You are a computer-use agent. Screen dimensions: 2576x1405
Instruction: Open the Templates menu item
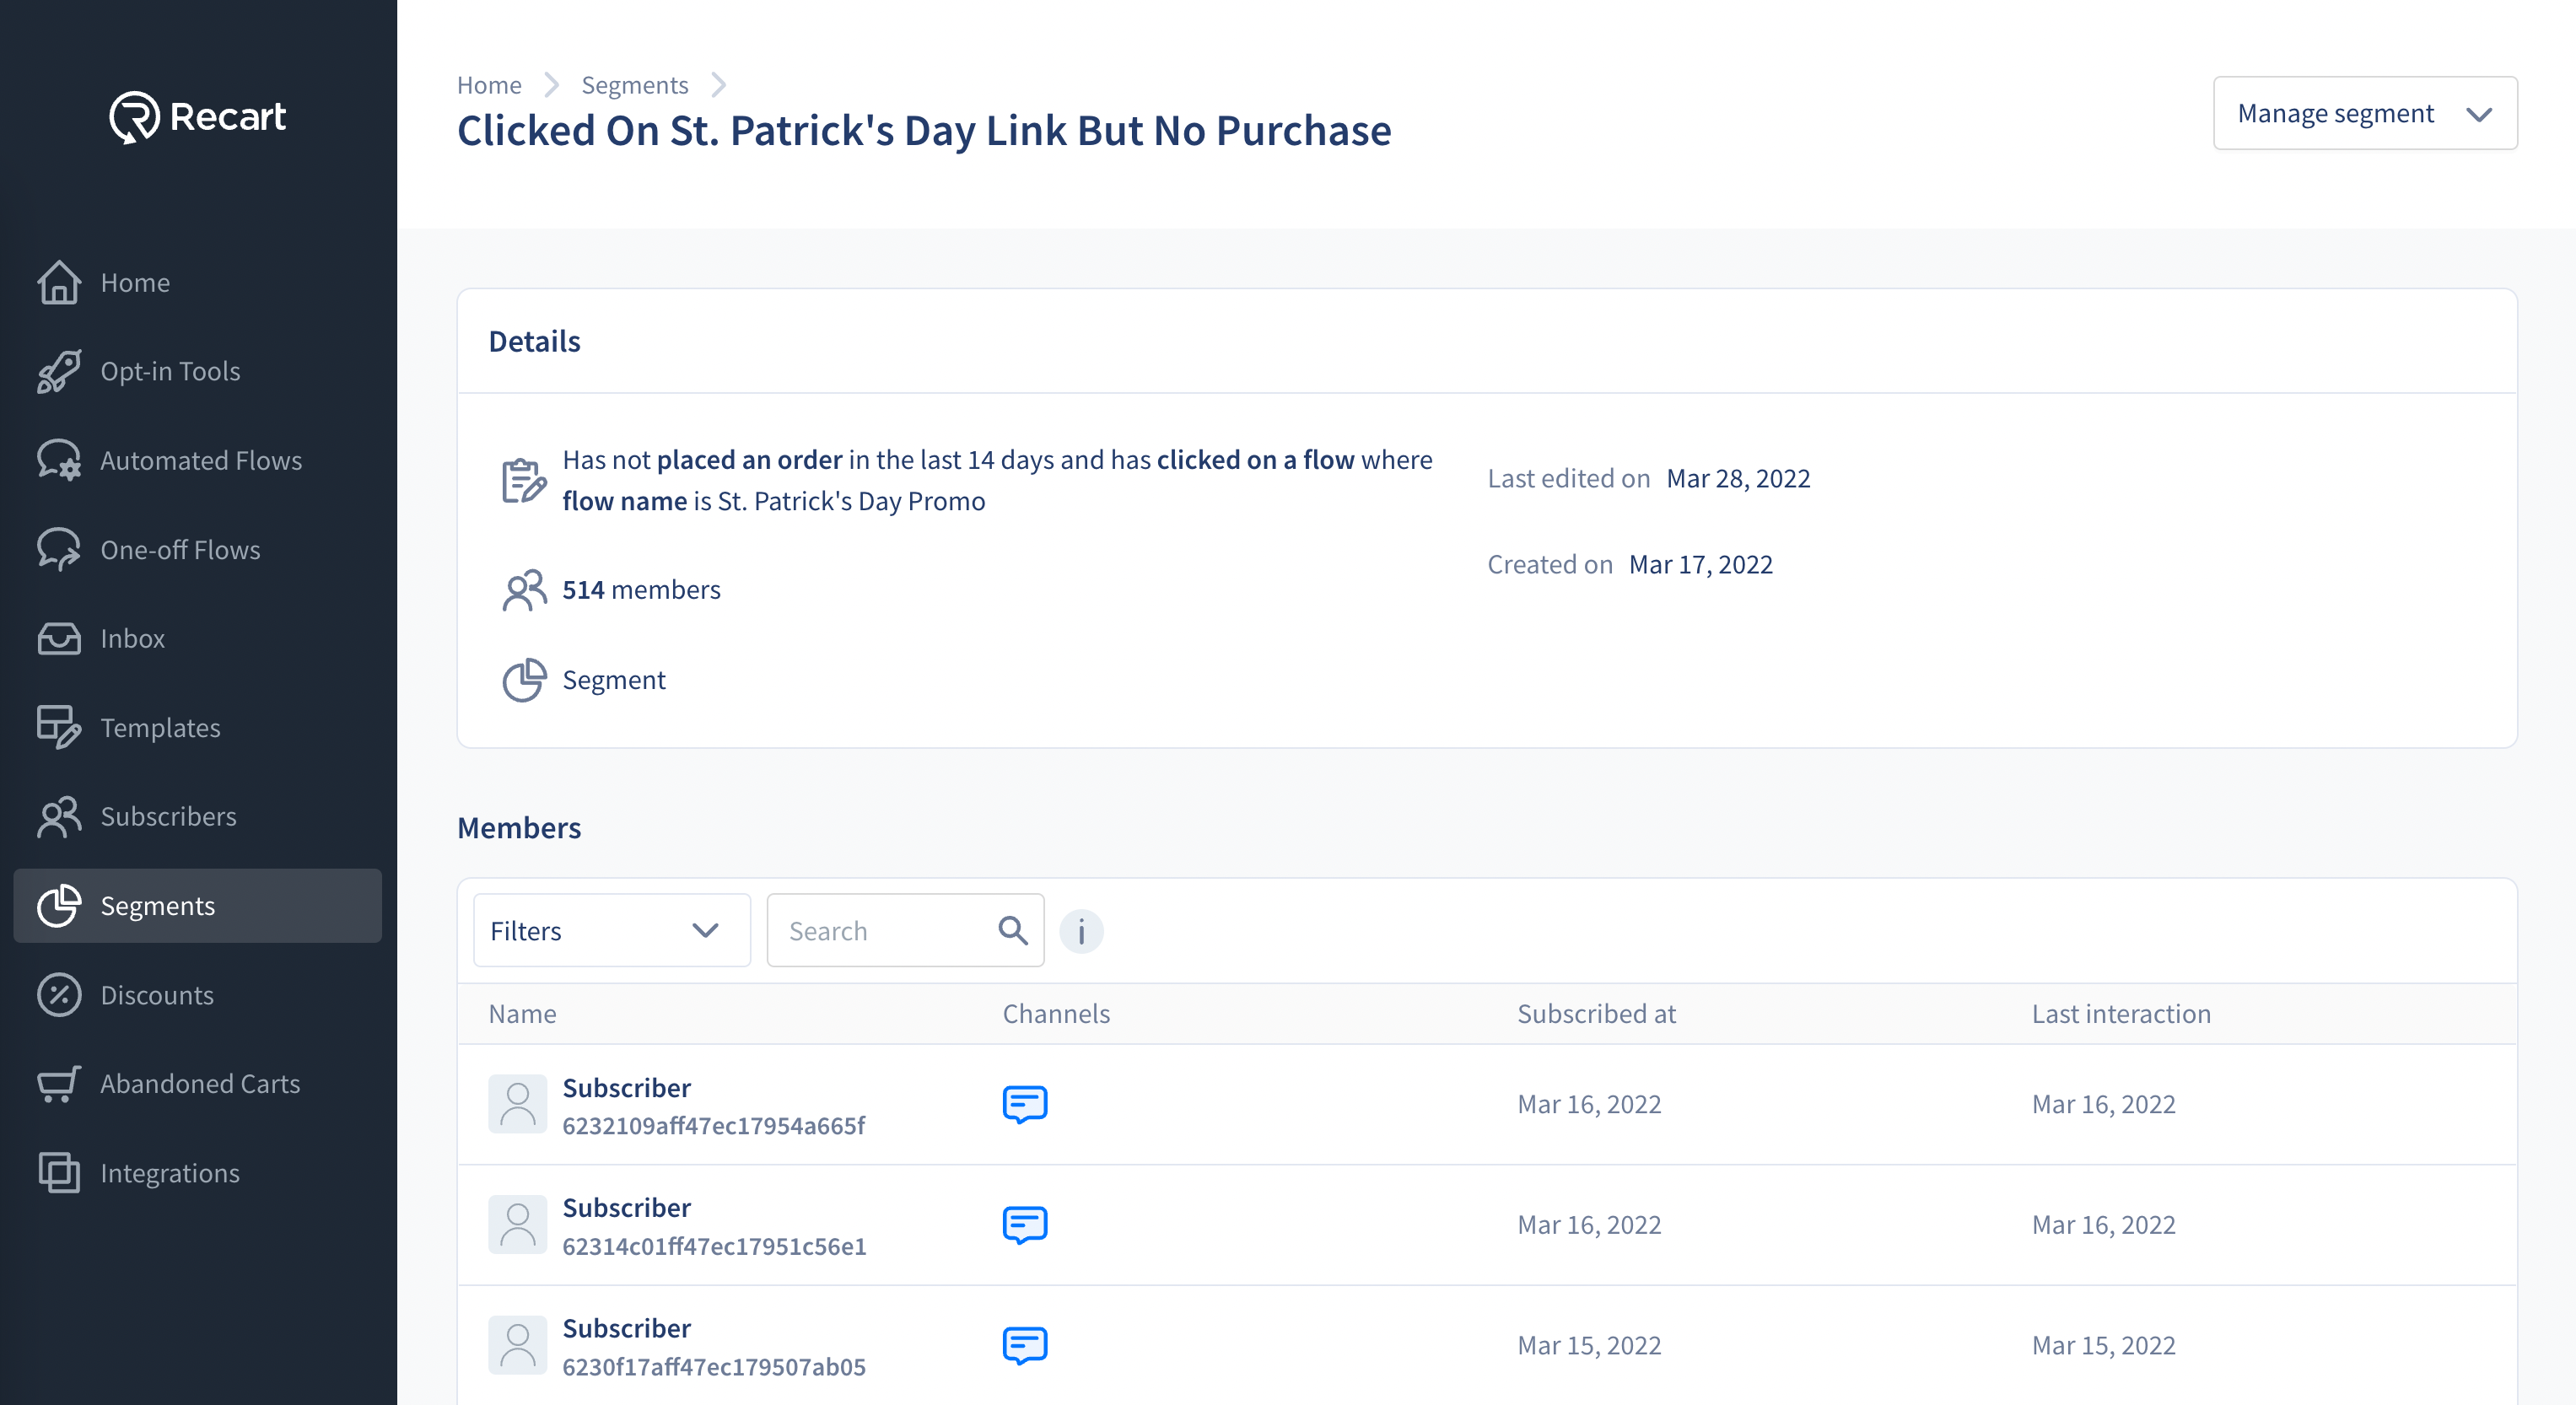point(198,727)
